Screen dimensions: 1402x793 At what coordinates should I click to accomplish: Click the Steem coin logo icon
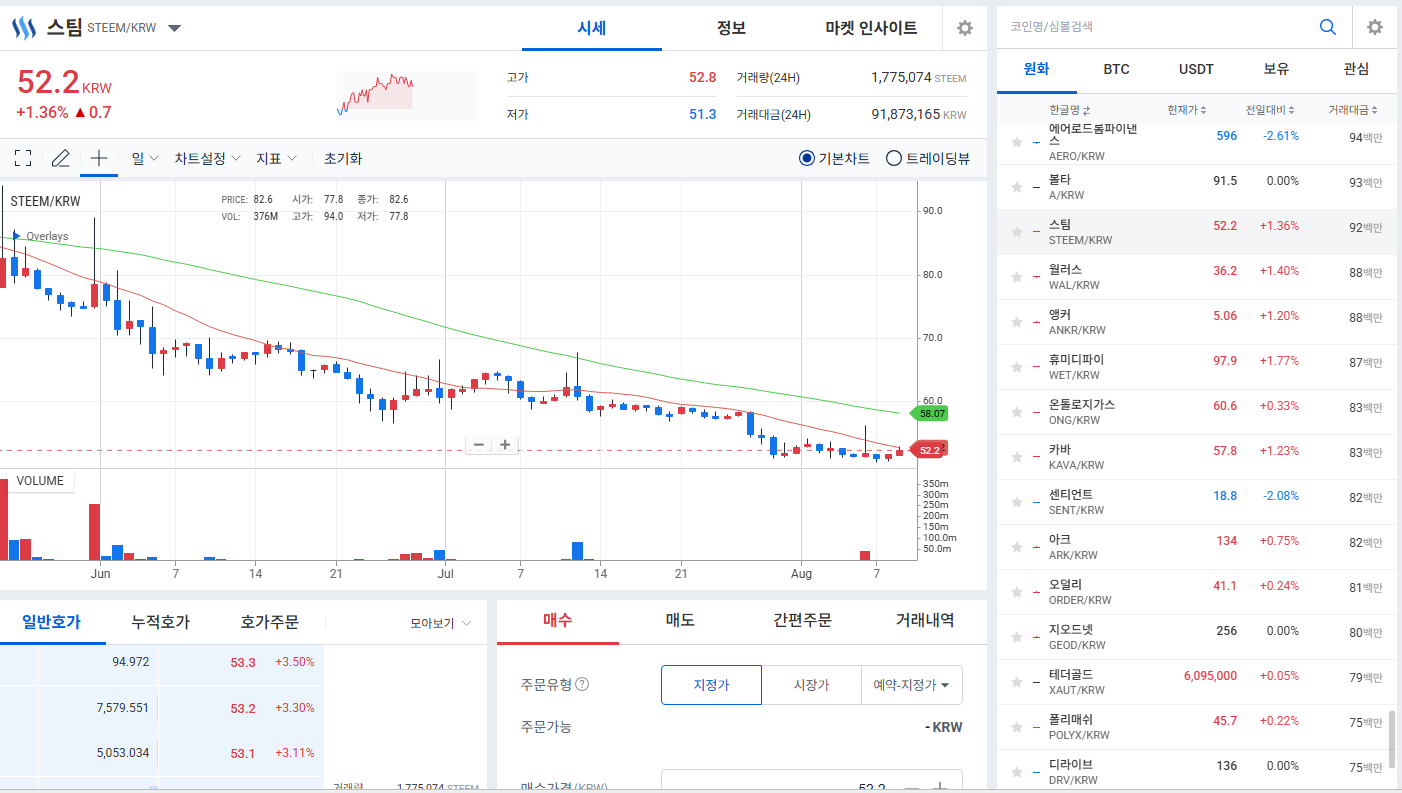point(23,28)
